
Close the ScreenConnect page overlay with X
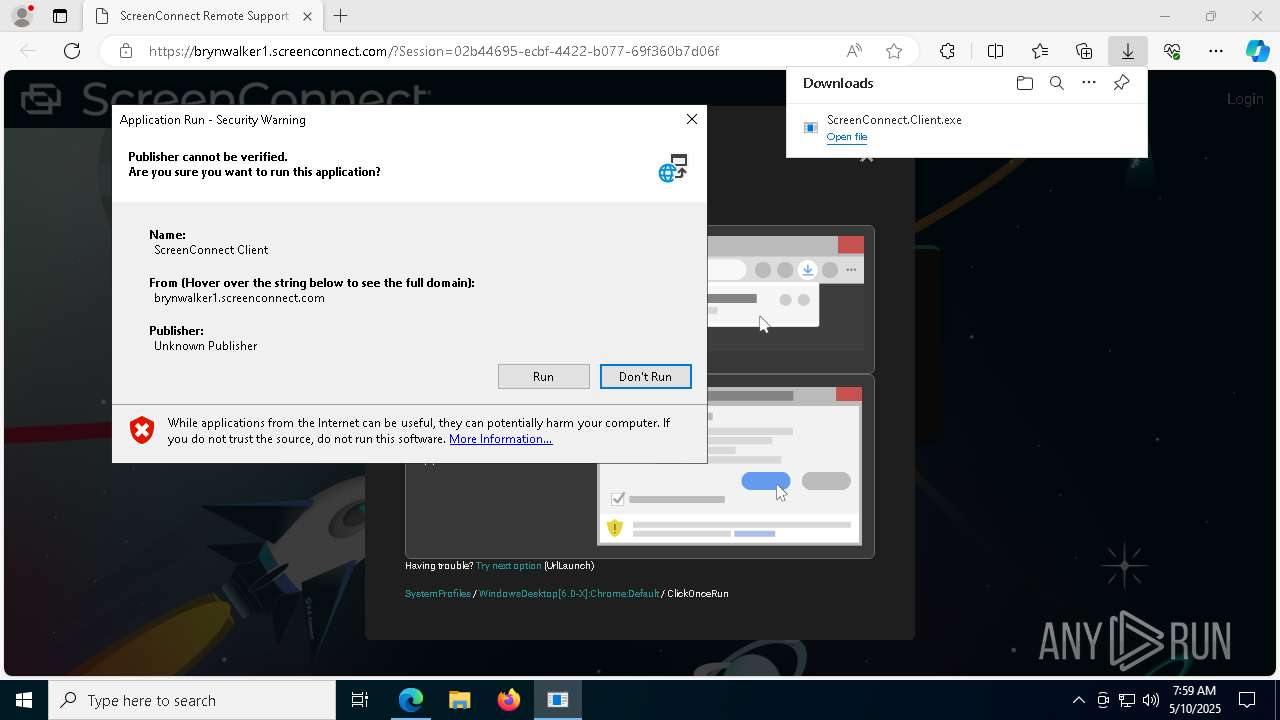(867, 157)
